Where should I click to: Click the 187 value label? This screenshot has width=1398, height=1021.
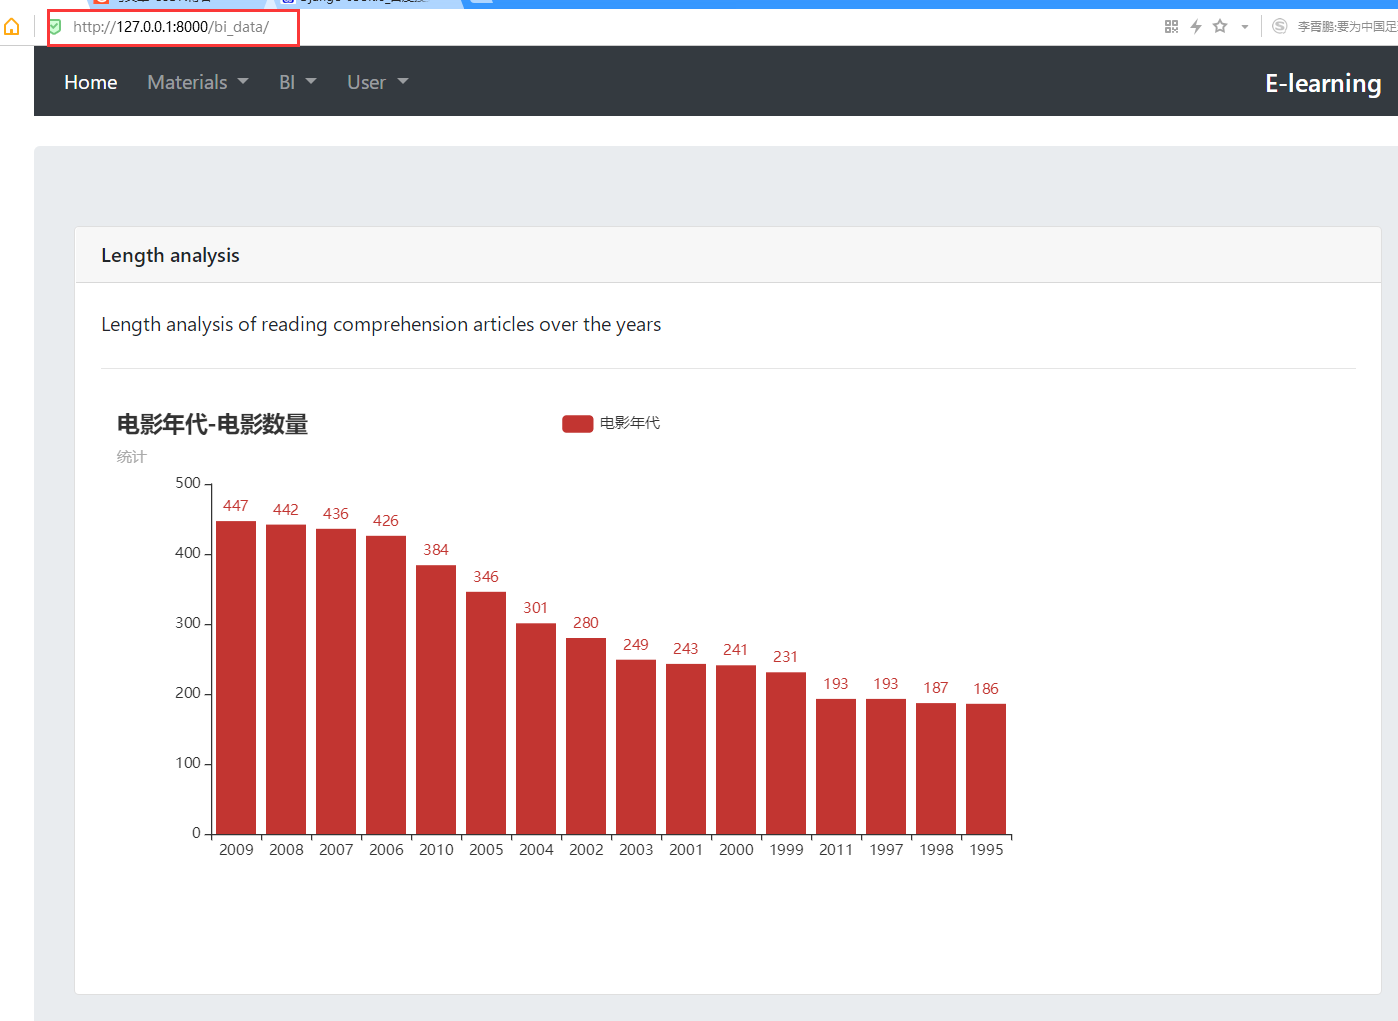(936, 688)
